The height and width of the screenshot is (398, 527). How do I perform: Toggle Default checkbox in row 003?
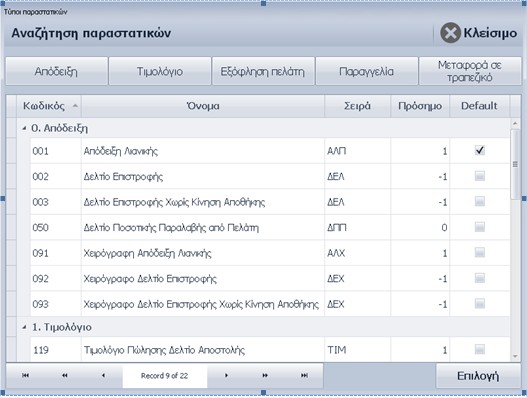pyautogui.click(x=480, y=201)
